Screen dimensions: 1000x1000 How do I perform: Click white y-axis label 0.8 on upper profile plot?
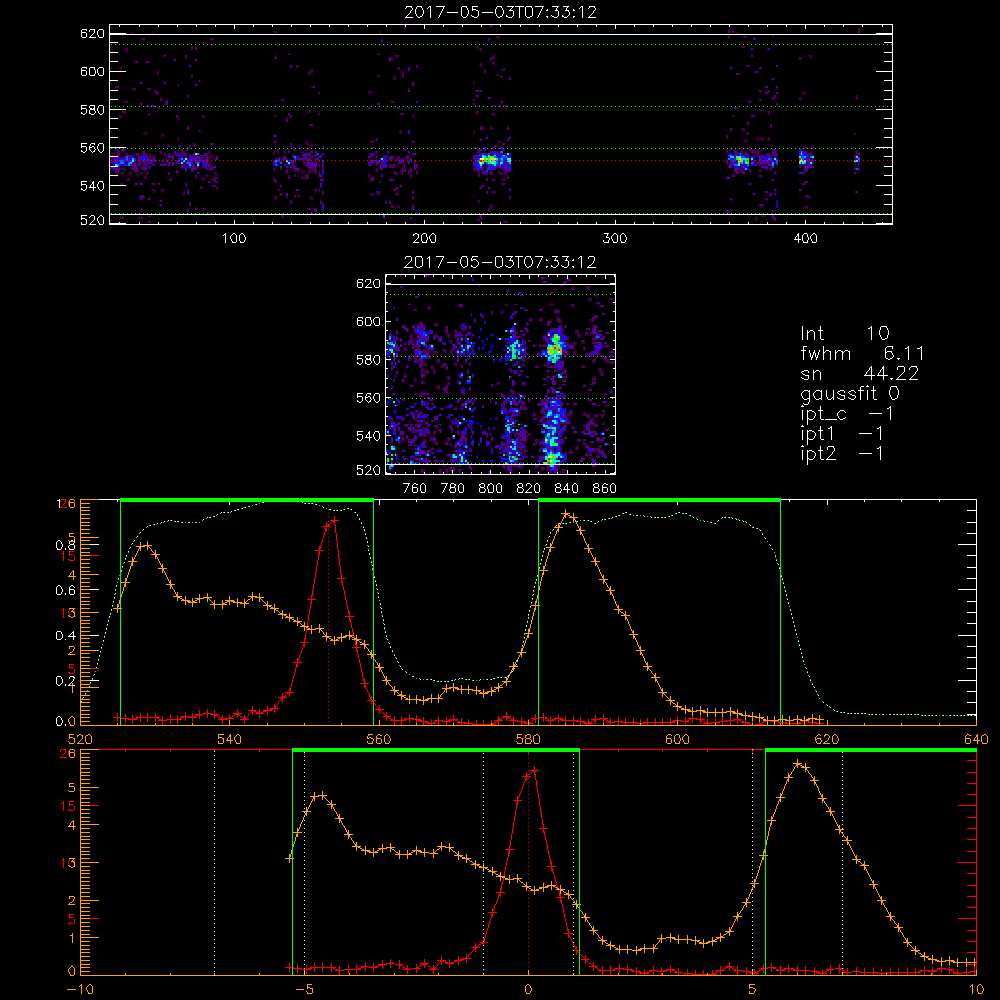pos(65,545)
